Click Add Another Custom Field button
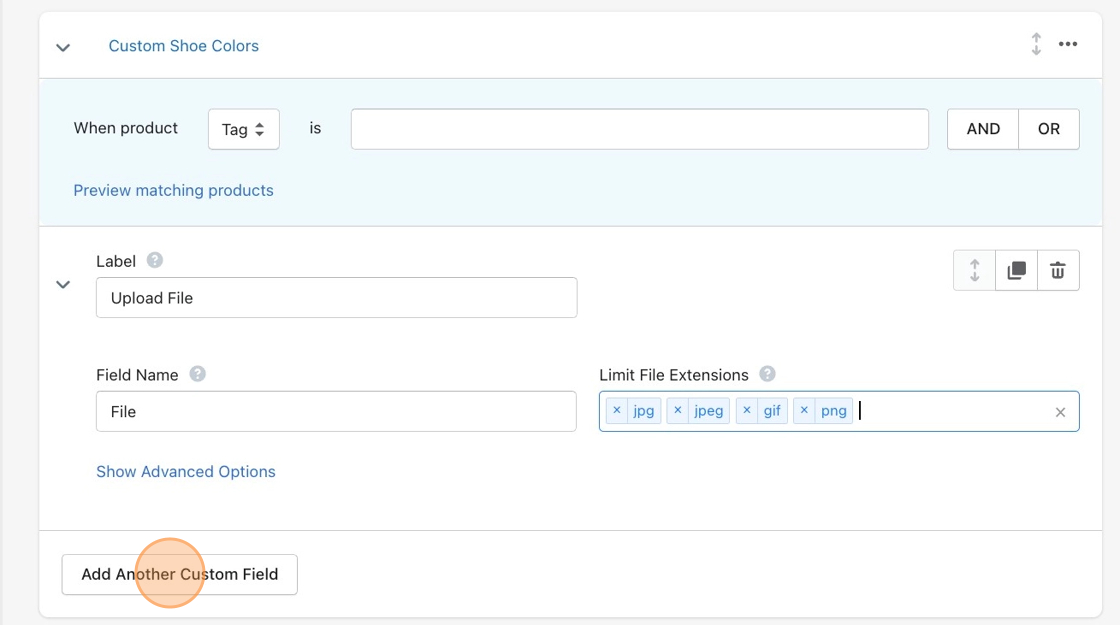This screenshot has width=1120, height=625. point(180,574)
